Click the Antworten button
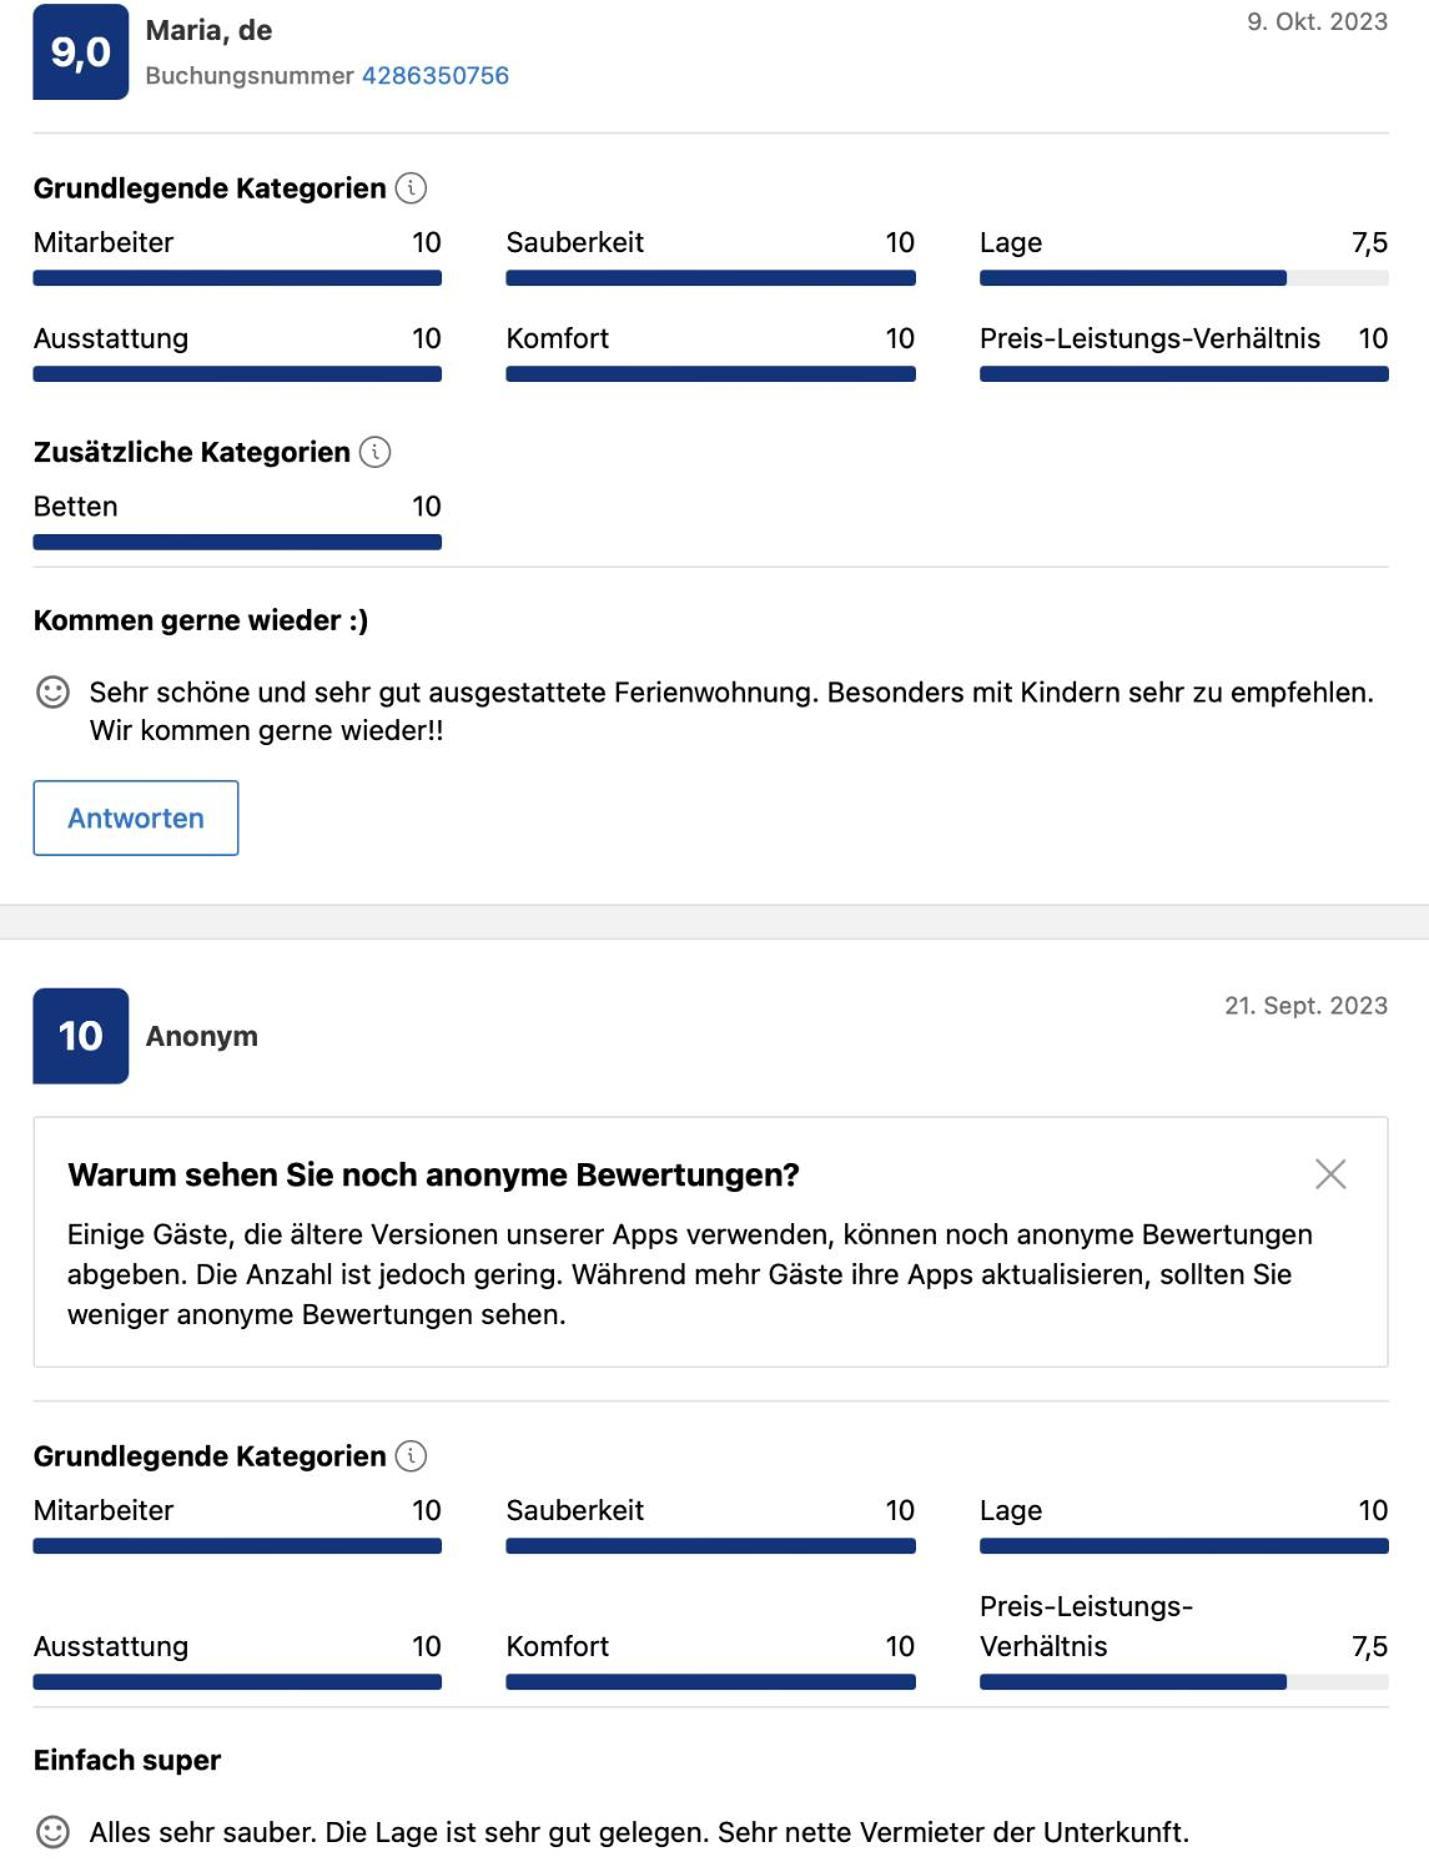Image resolution: width=1429 pixels, height=1872 pixels. click(x=136, y=818)
